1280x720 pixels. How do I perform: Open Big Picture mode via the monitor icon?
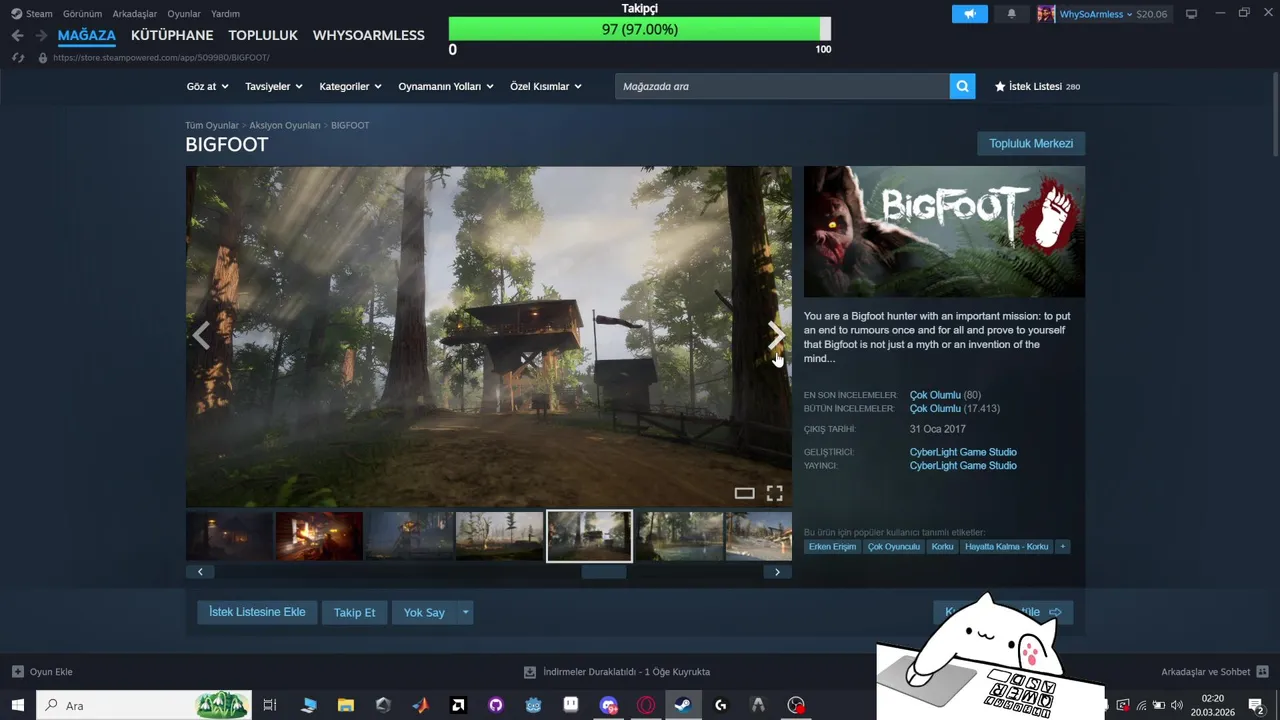click(x=1191, y=14)
